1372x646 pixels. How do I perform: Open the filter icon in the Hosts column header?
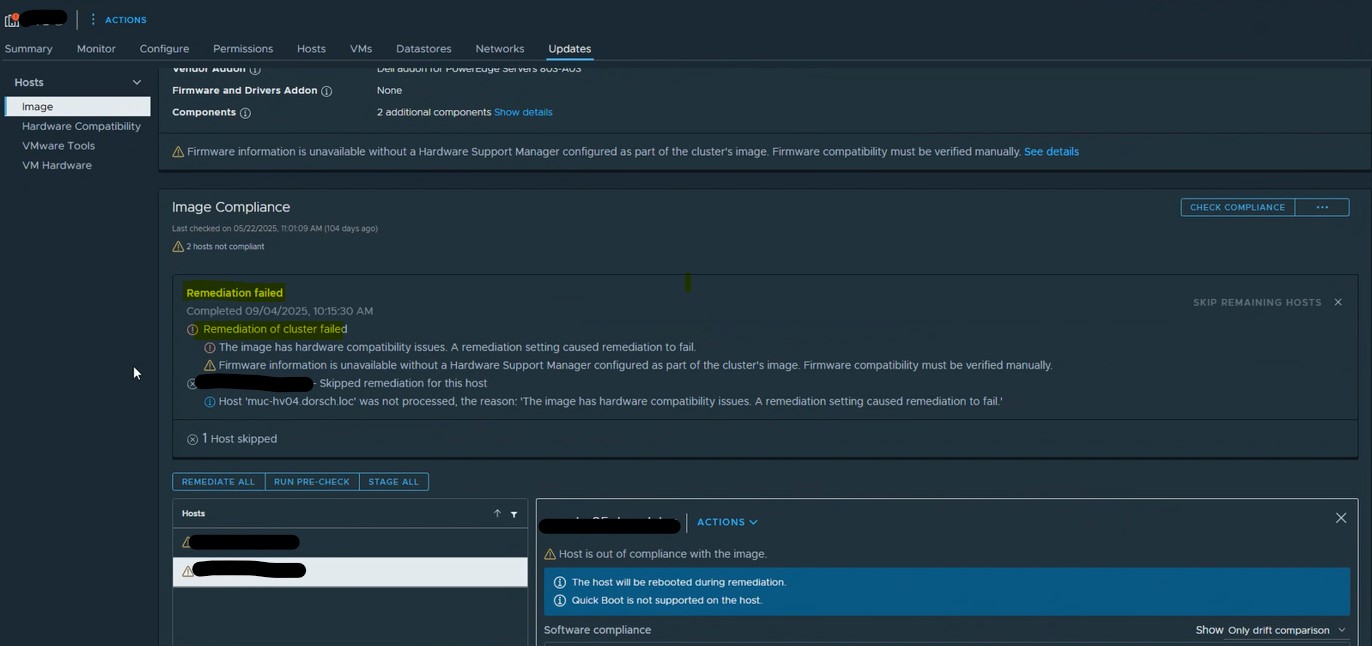(514, 513)
